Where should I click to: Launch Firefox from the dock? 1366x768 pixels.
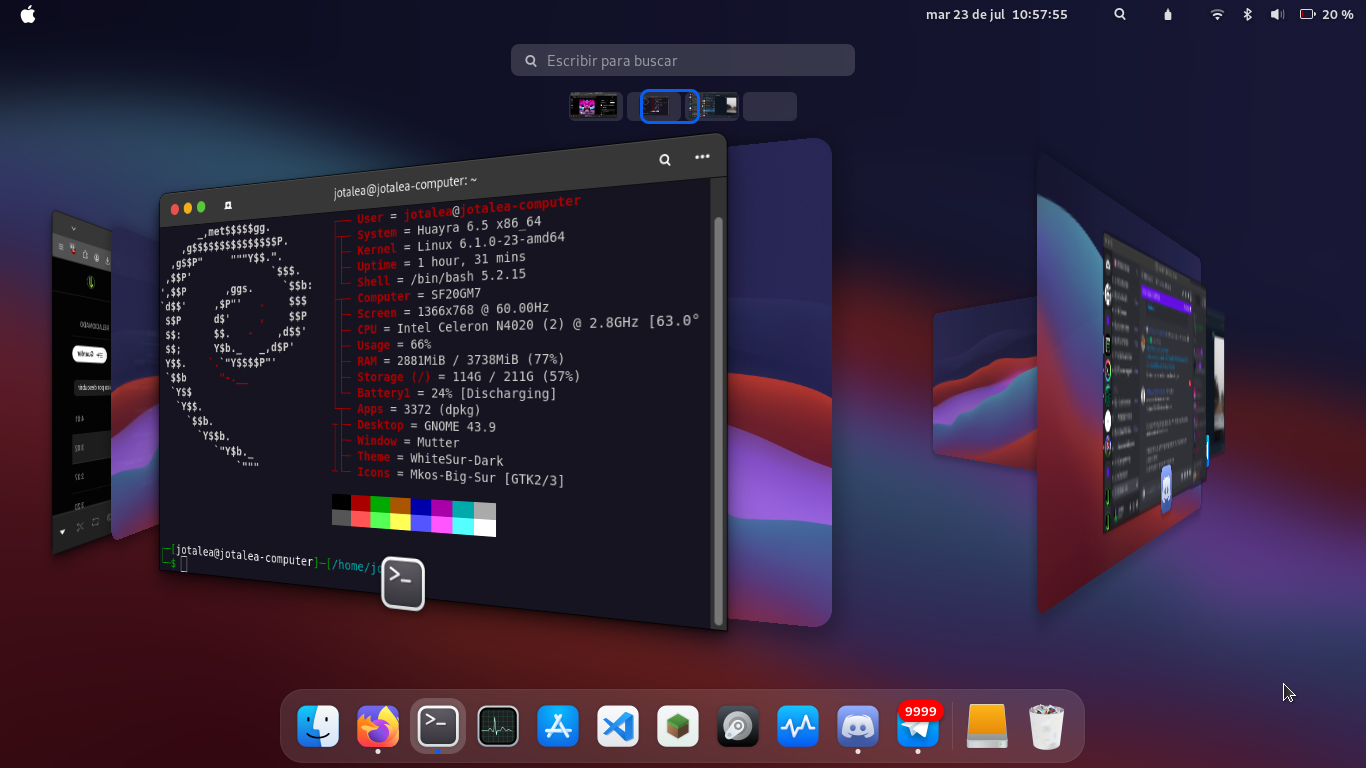coord(378,726)
